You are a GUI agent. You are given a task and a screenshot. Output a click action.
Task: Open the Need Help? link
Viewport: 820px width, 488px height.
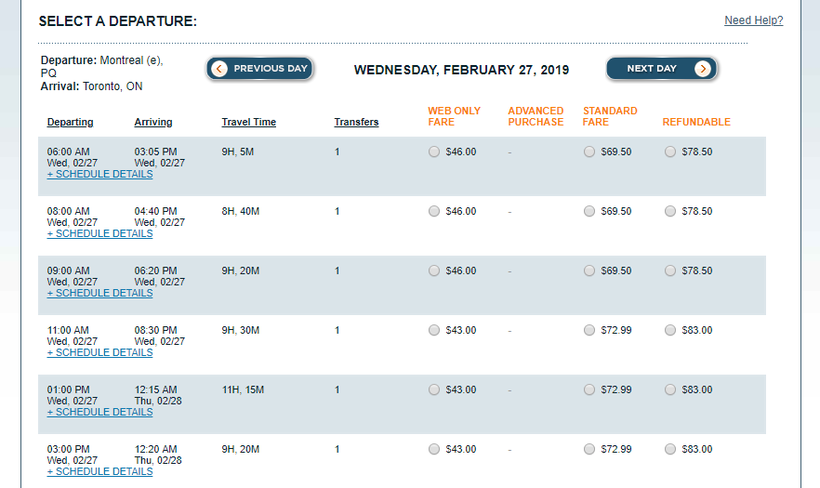[753, 21]
